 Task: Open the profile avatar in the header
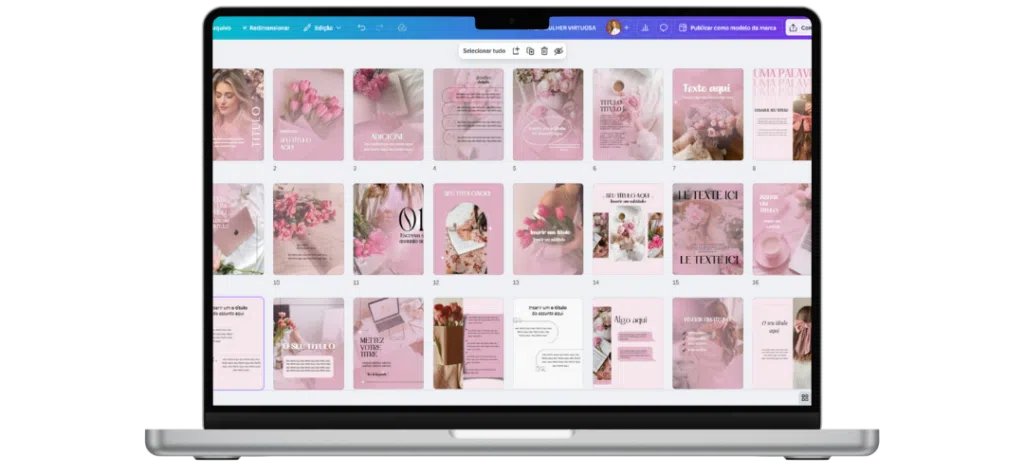coord(613,27)
